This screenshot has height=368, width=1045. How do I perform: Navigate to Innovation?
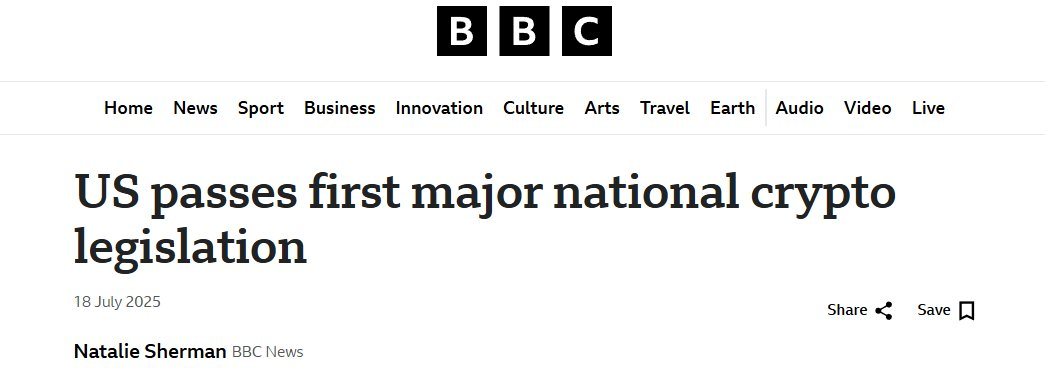point(439,108)
